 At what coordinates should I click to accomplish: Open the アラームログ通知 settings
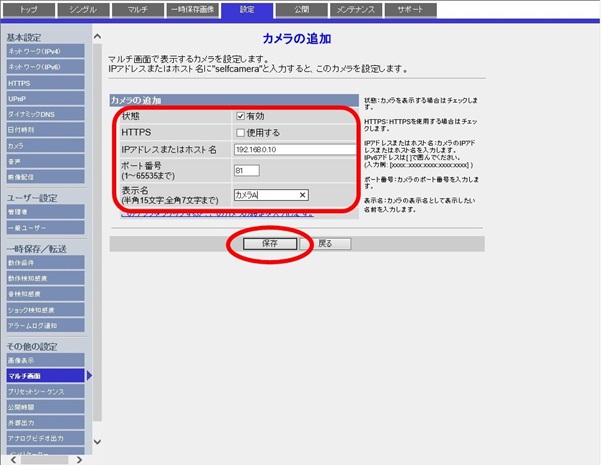click(45, 325)
